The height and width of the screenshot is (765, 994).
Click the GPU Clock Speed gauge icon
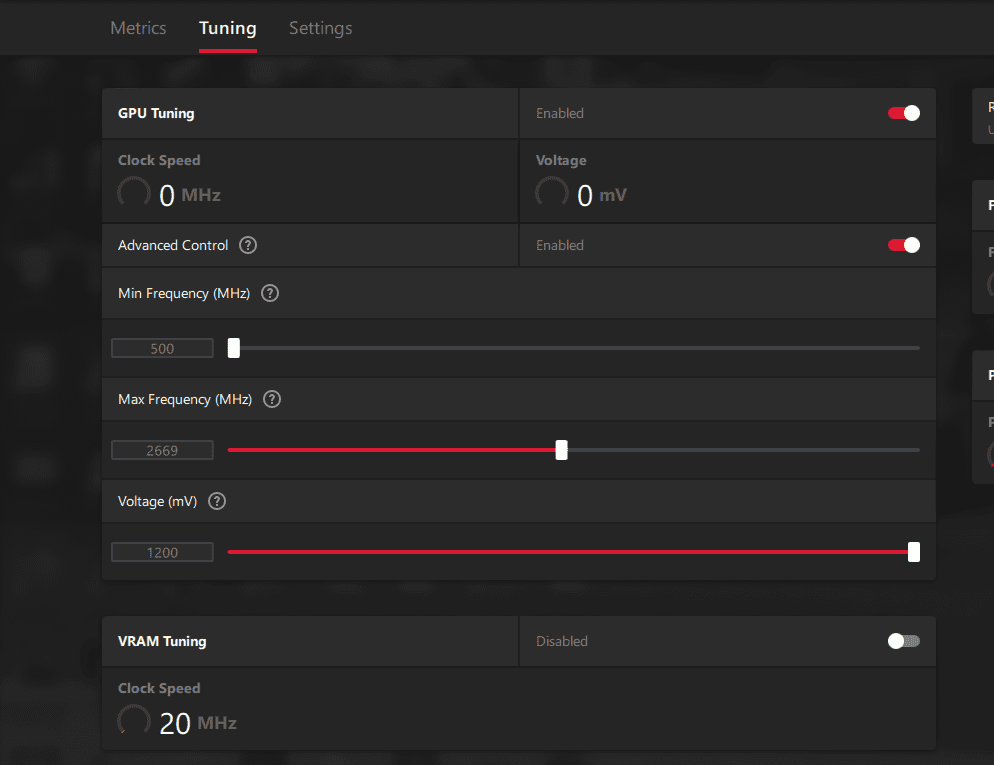pyautogui.click(x=134, y=194)
